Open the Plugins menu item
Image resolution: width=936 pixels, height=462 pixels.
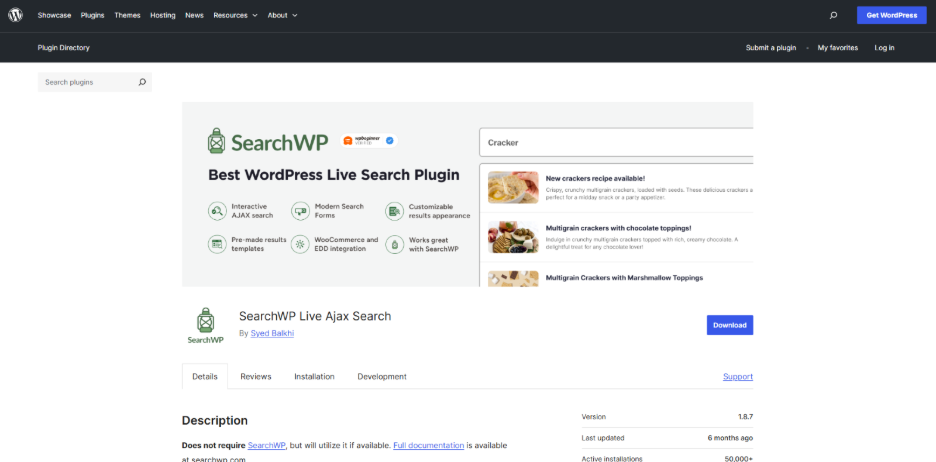pos(93,16)
